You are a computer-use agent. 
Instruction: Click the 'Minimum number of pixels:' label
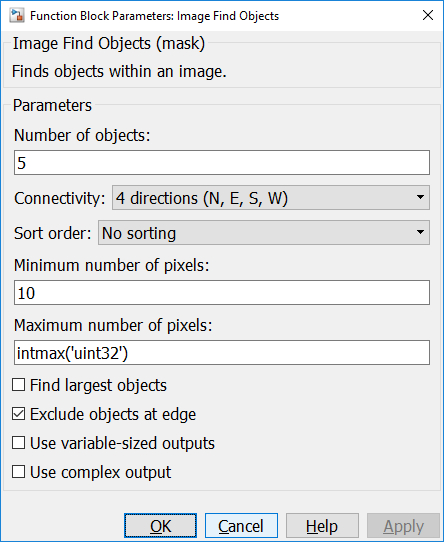[112, 265]
